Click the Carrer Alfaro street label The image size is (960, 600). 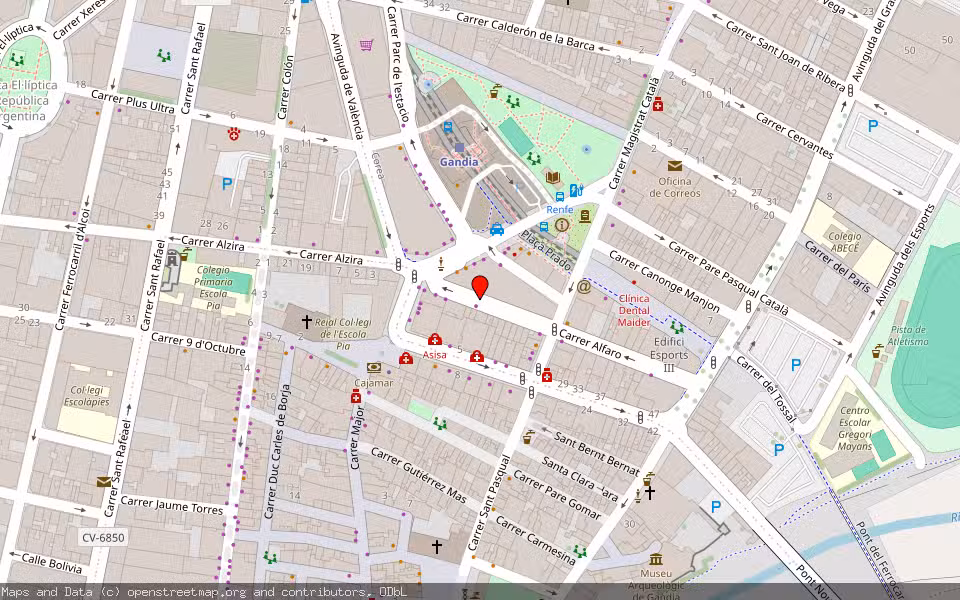pyautogui.click(x=590, y=345)
